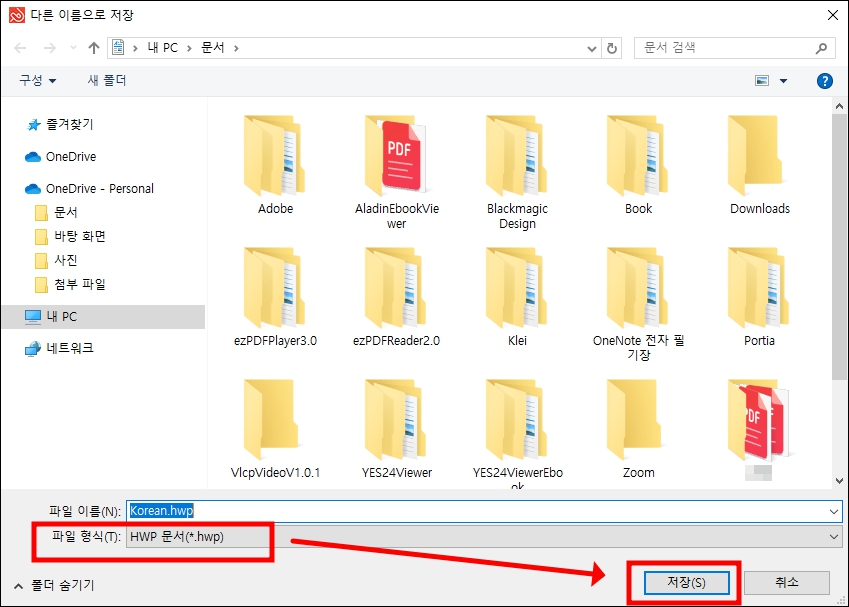This screenshot has width=849, height=607.
Task: Click the 취소 button
Action: coord(787,583)
